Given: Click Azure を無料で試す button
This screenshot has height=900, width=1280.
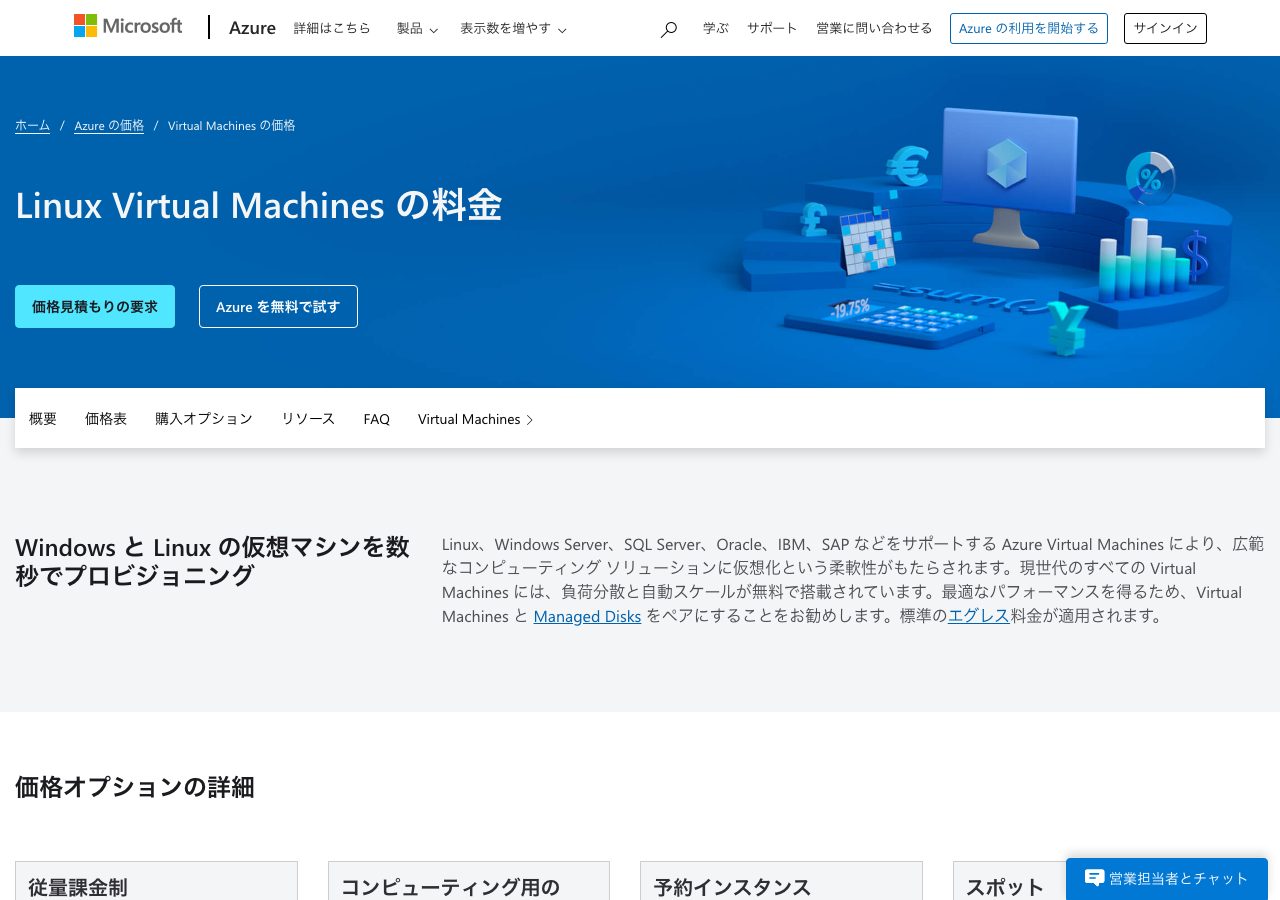Looking at the screenshot, I should click(278, 306).
